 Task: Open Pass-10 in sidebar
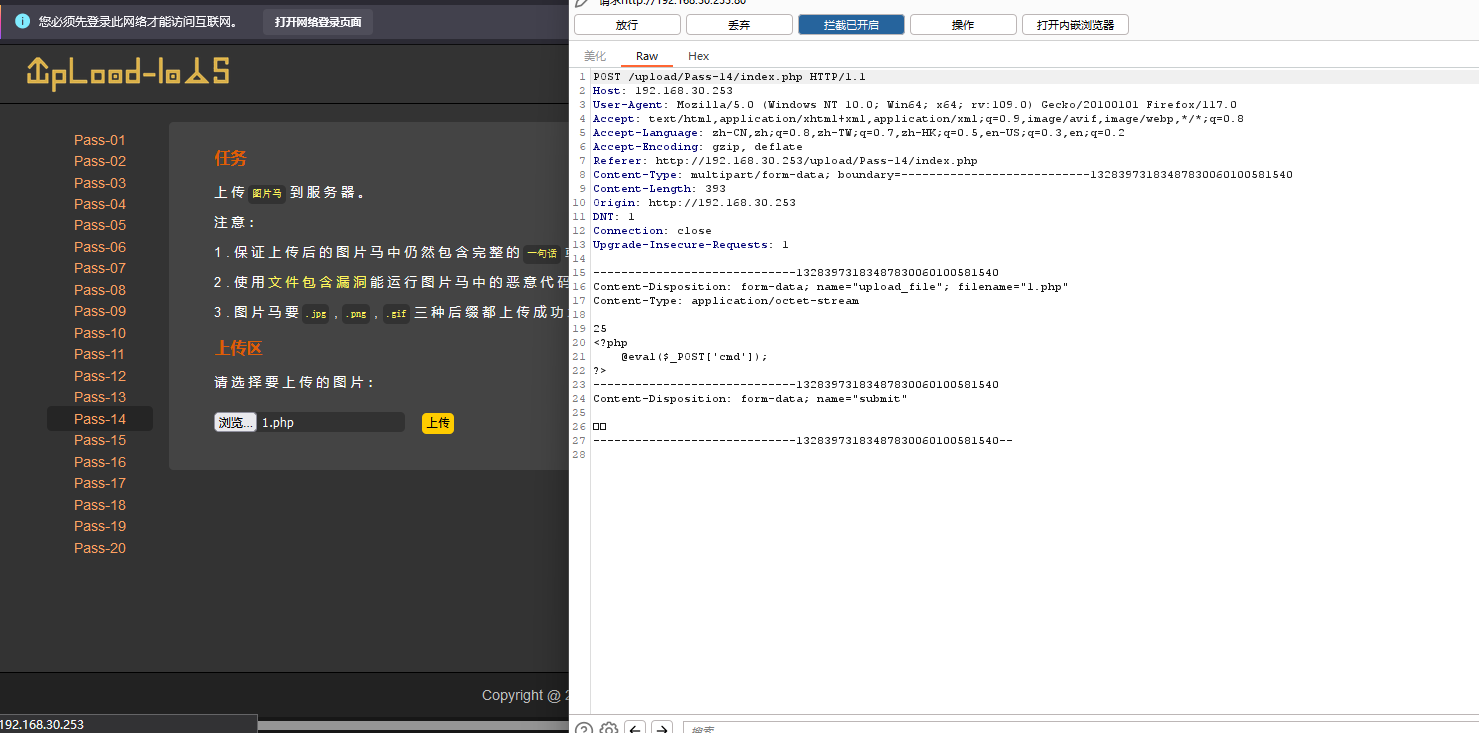click(100, 333)
